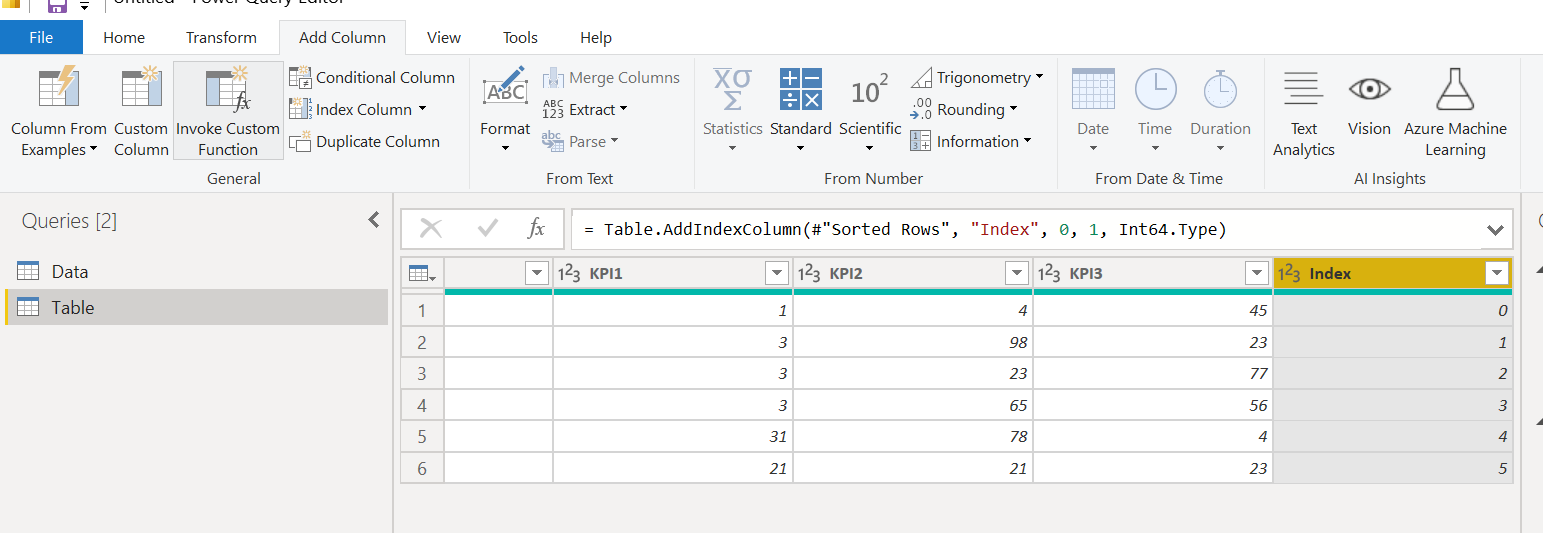Click the Rounding button

coord(964,109)
